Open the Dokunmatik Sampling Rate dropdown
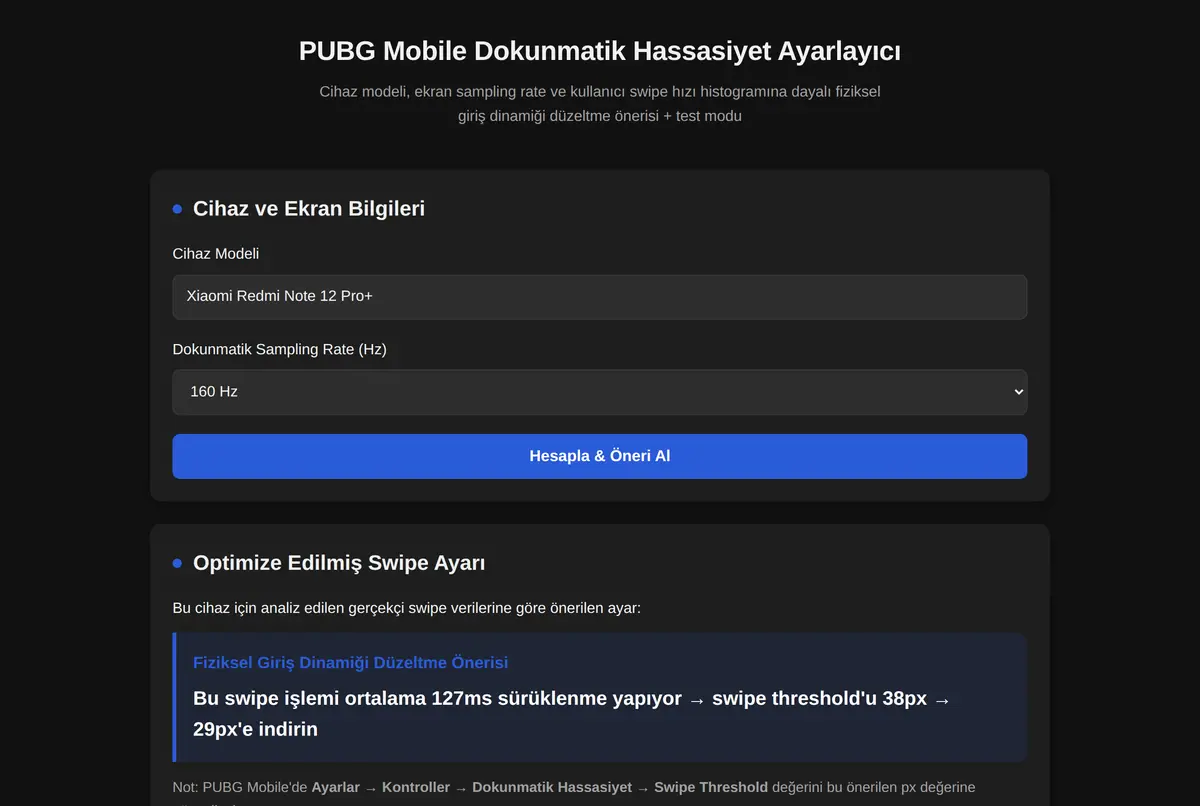The height and width of the screenshot is (806, 1200). [x=599, y=392]
